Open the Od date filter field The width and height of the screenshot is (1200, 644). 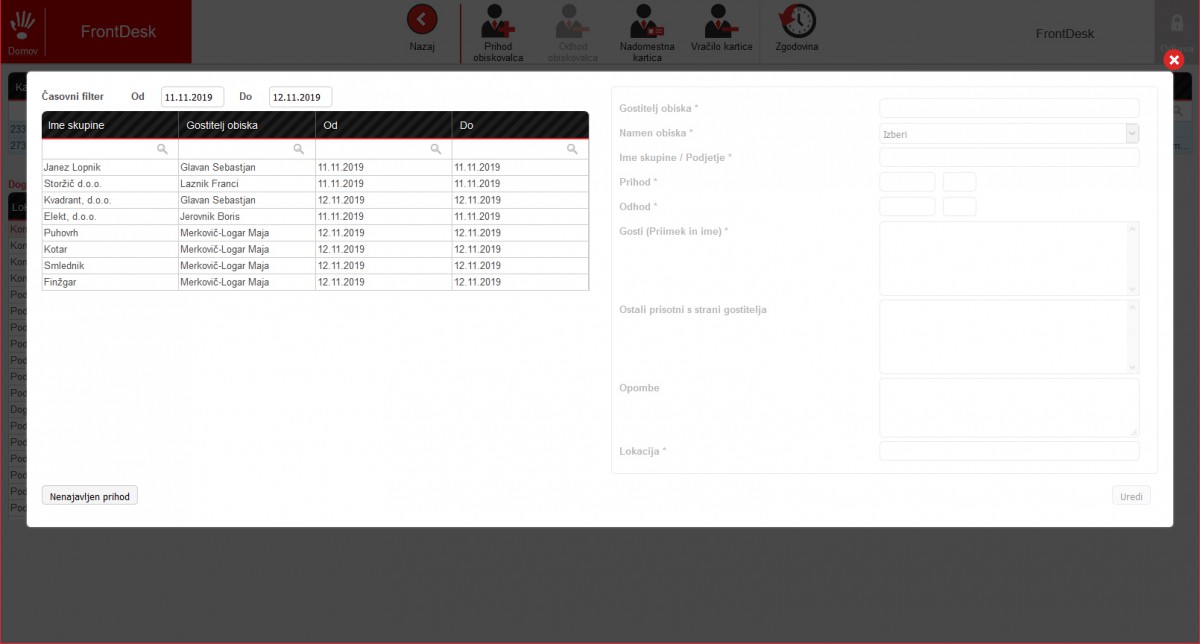pos(192,97)
